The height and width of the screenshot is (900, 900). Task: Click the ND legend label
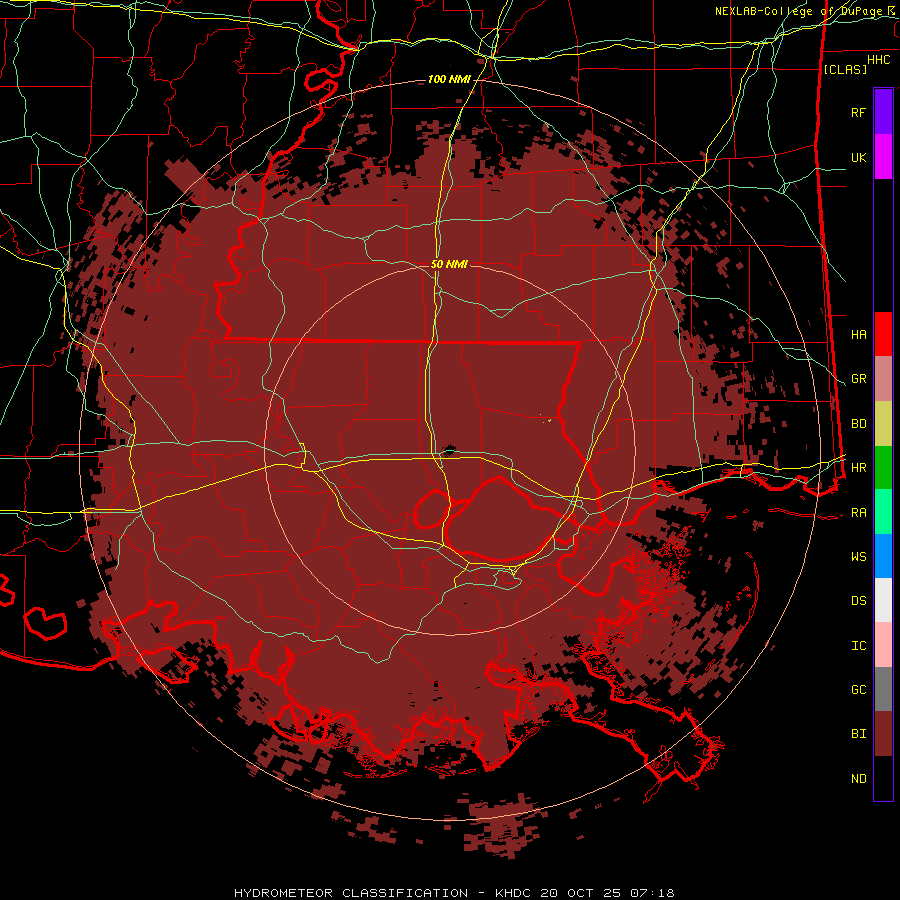858,779
